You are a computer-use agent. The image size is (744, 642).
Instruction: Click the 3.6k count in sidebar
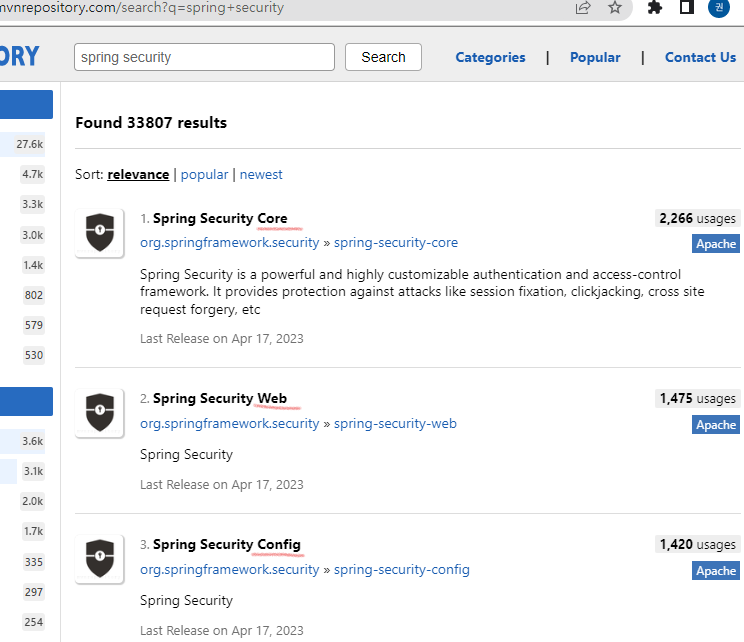pyautogui.click(x=32, y=441)
